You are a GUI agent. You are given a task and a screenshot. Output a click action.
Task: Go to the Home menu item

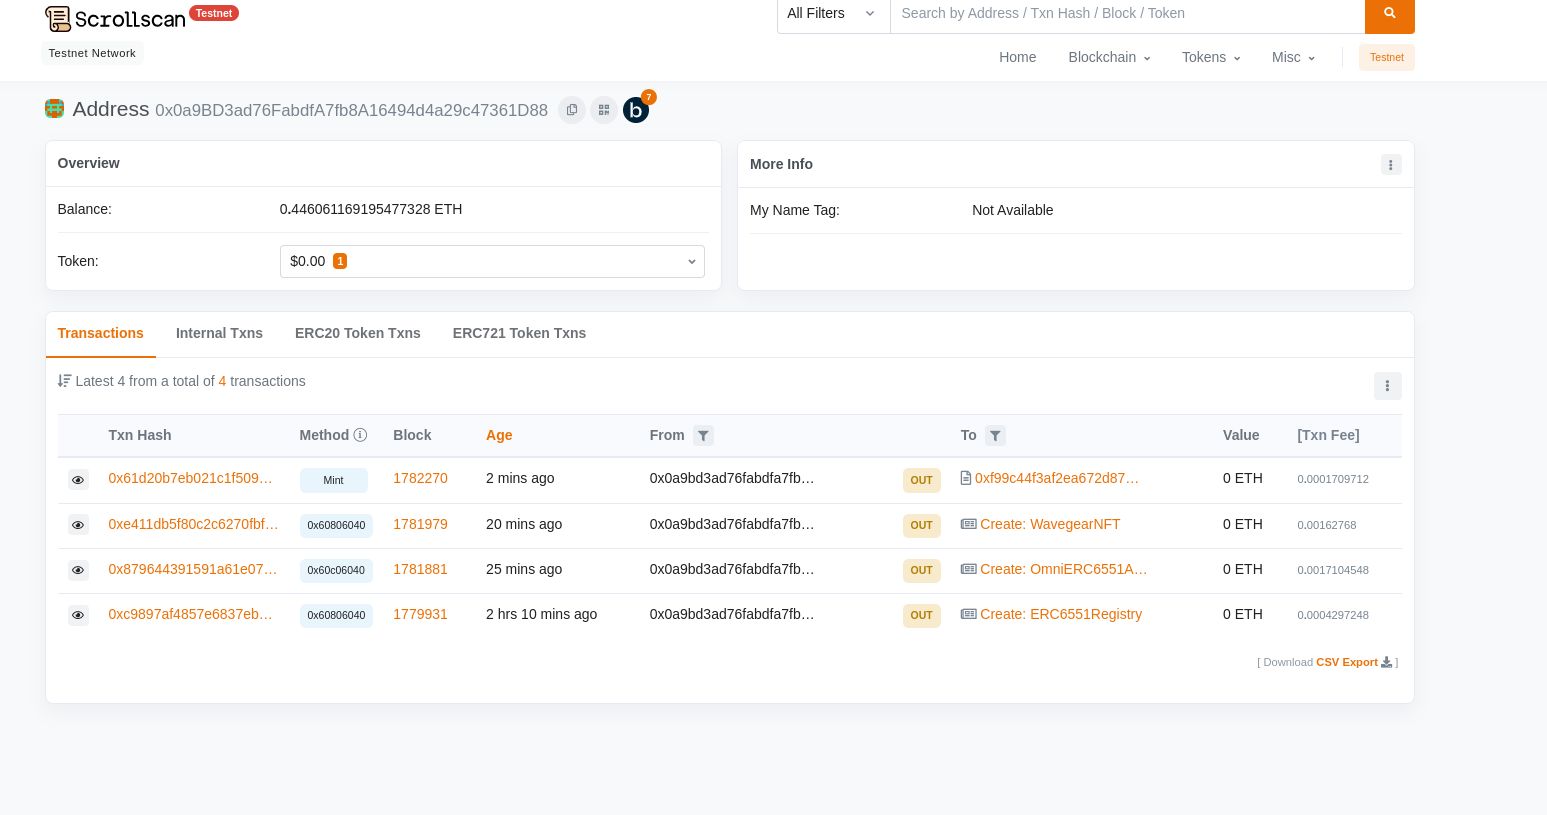pyautogui.click(x=1017, y=57)
